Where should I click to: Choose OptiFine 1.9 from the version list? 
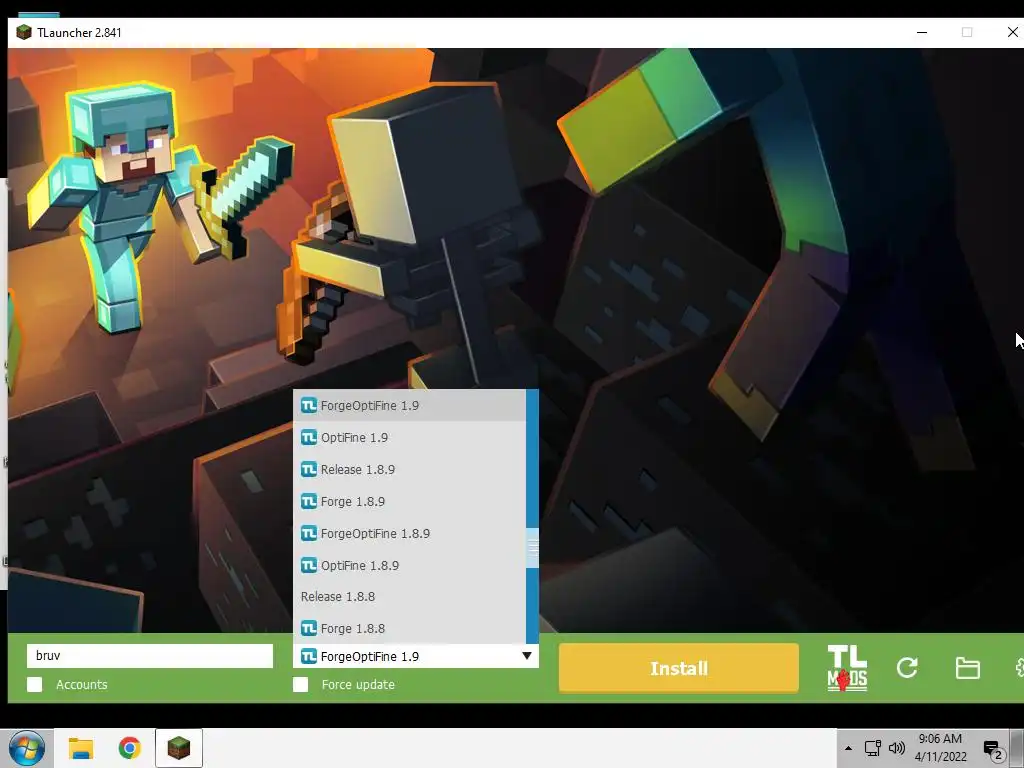[409, 438]
